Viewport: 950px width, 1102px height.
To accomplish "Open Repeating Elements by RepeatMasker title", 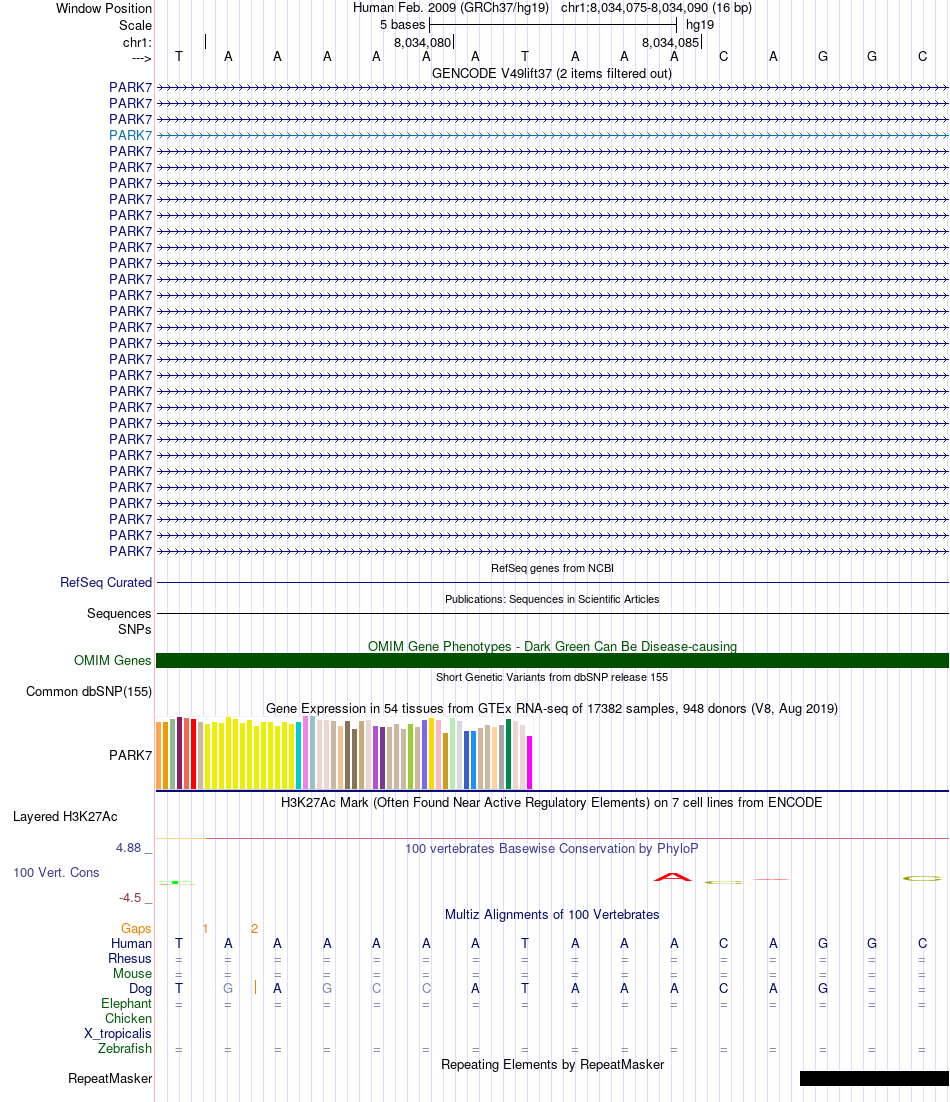I will pyautogui.click(x=552, y=1064).
